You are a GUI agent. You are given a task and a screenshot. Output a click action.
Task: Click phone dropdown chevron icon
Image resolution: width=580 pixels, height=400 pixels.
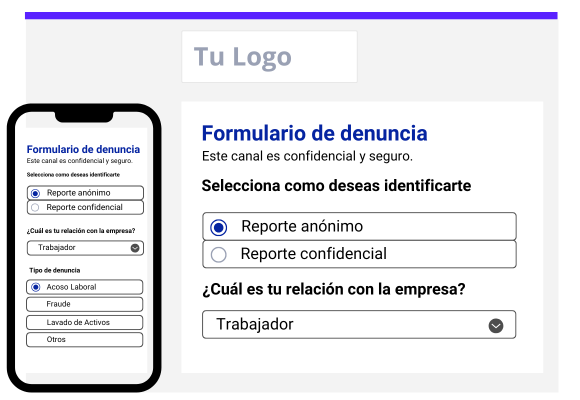(135, 248)
